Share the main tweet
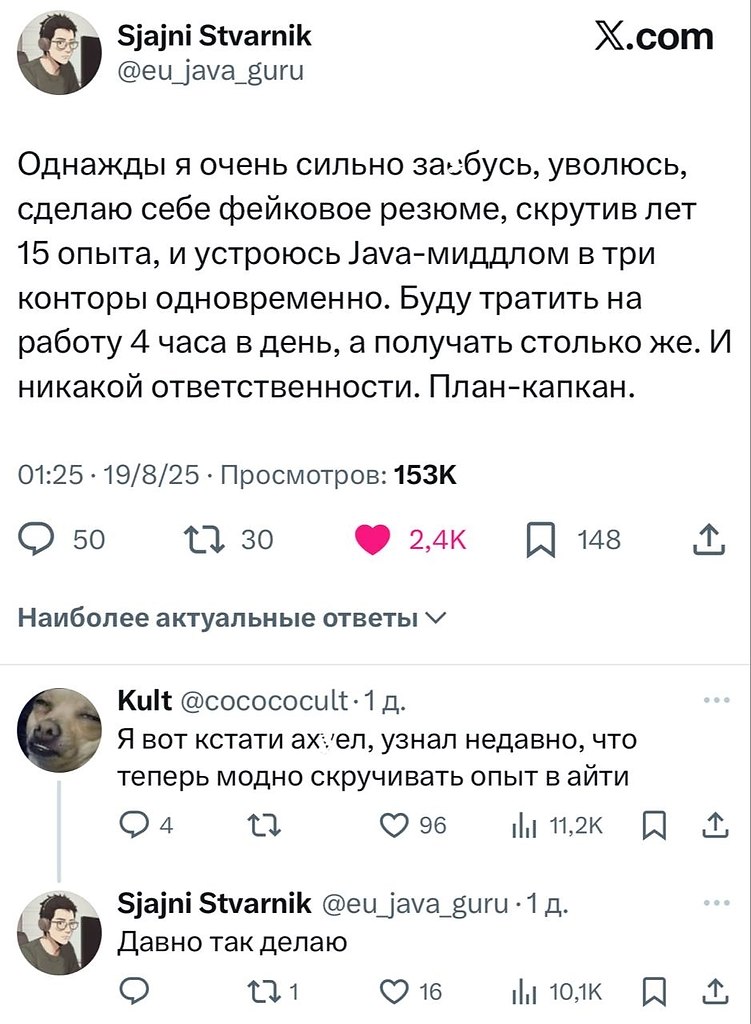751x1024 pixels. tap(709, 540)
